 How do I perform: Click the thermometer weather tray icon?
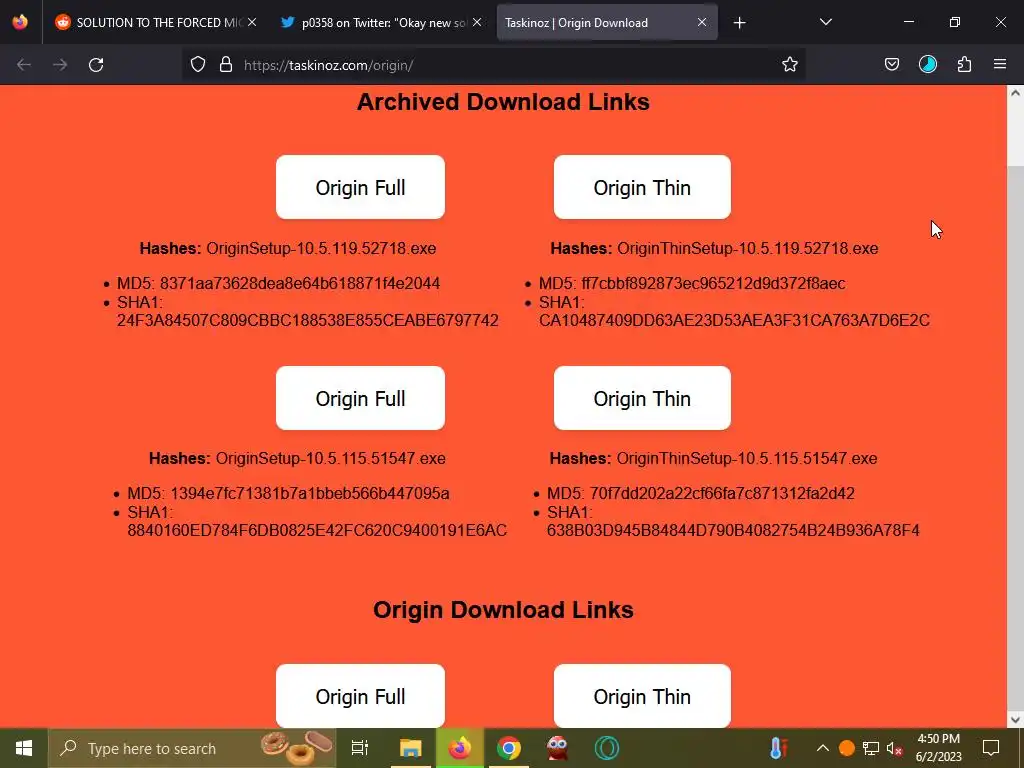tap(778, 748)
